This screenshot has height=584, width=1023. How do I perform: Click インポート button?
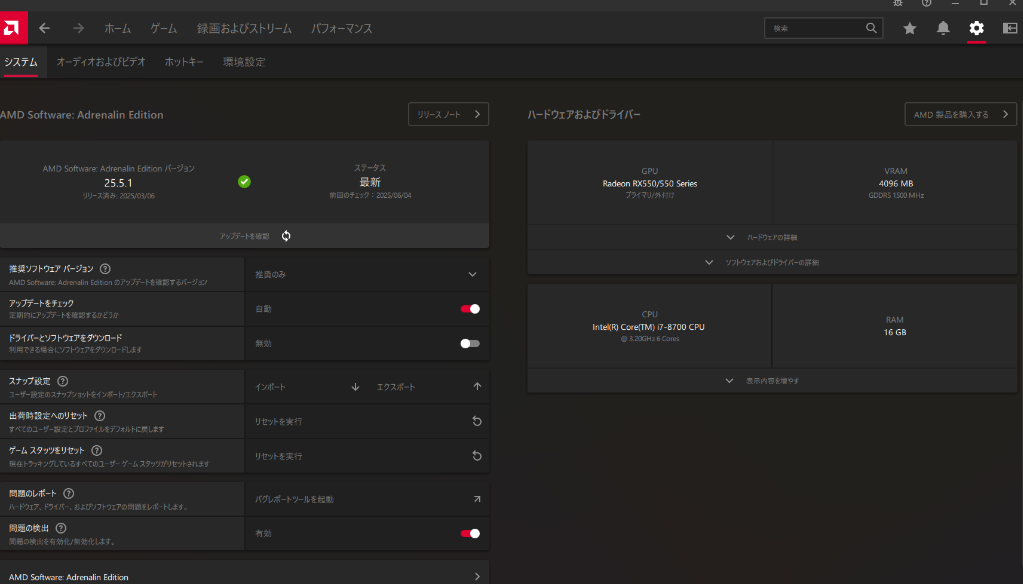[x=305, y=387]
